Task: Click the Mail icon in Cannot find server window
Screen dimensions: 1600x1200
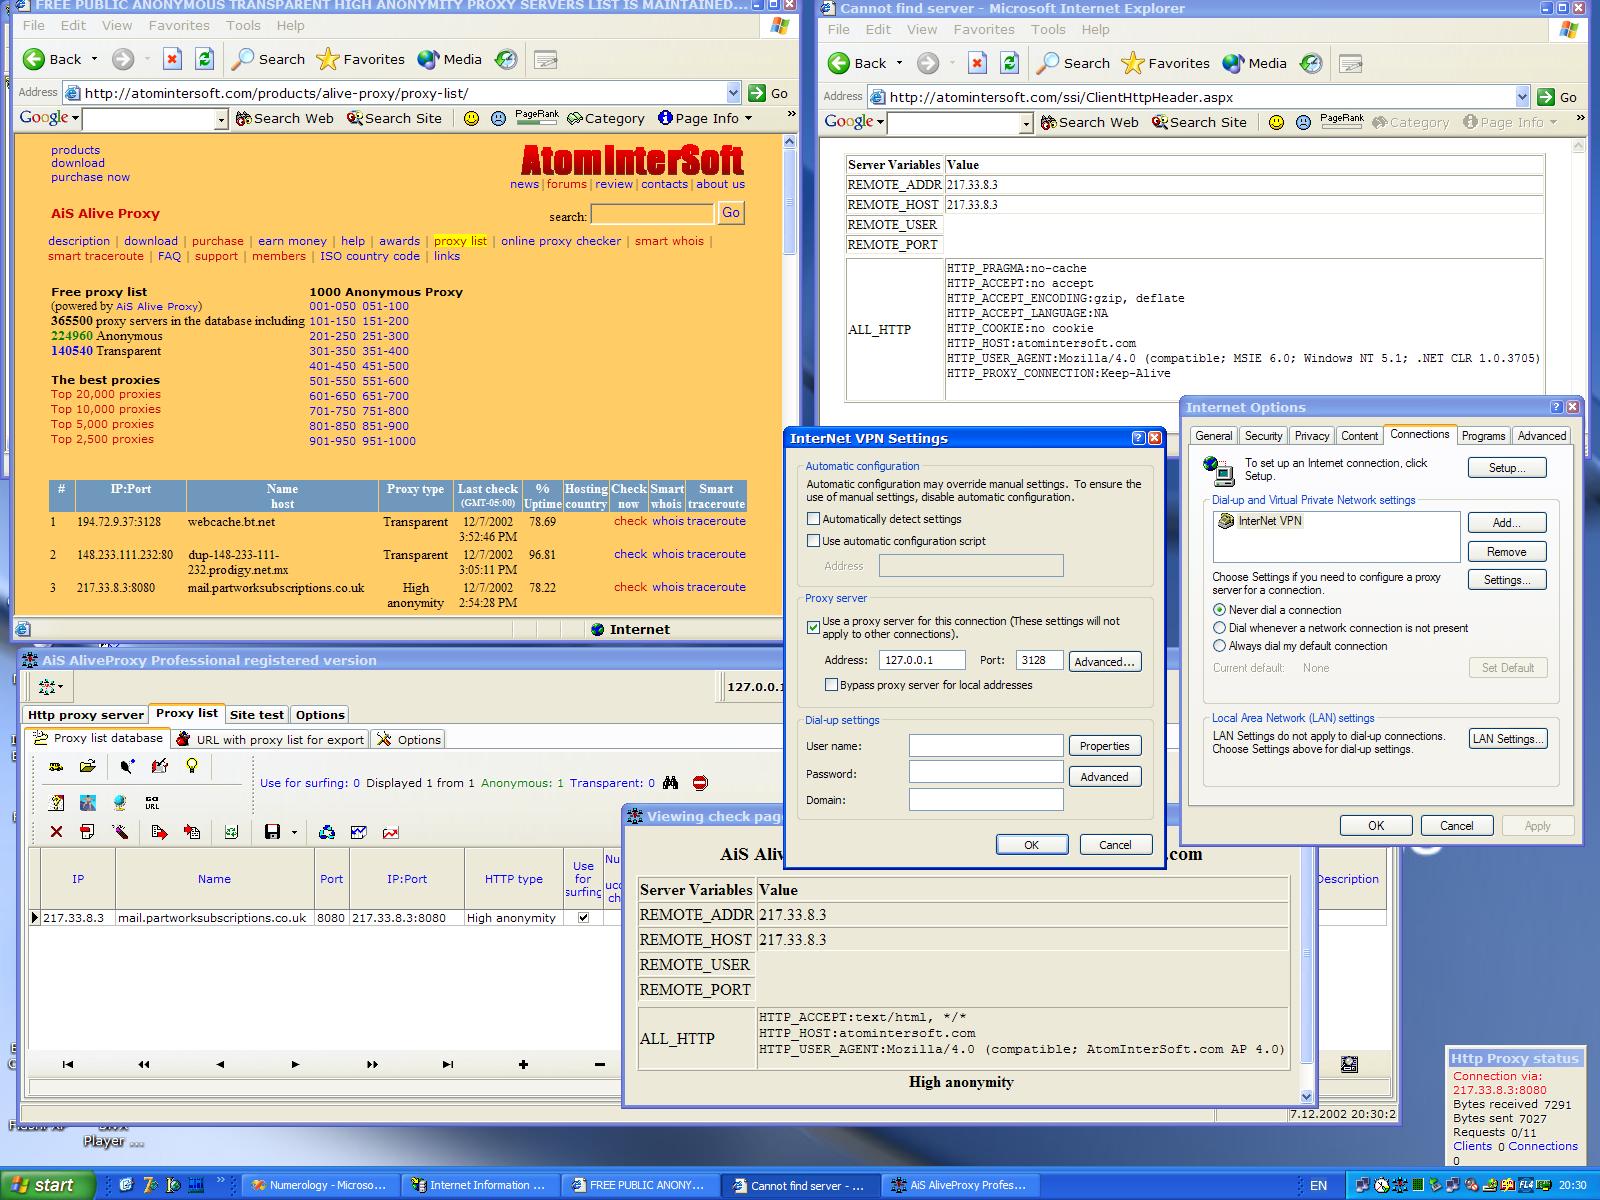Action: point(1351,63)
